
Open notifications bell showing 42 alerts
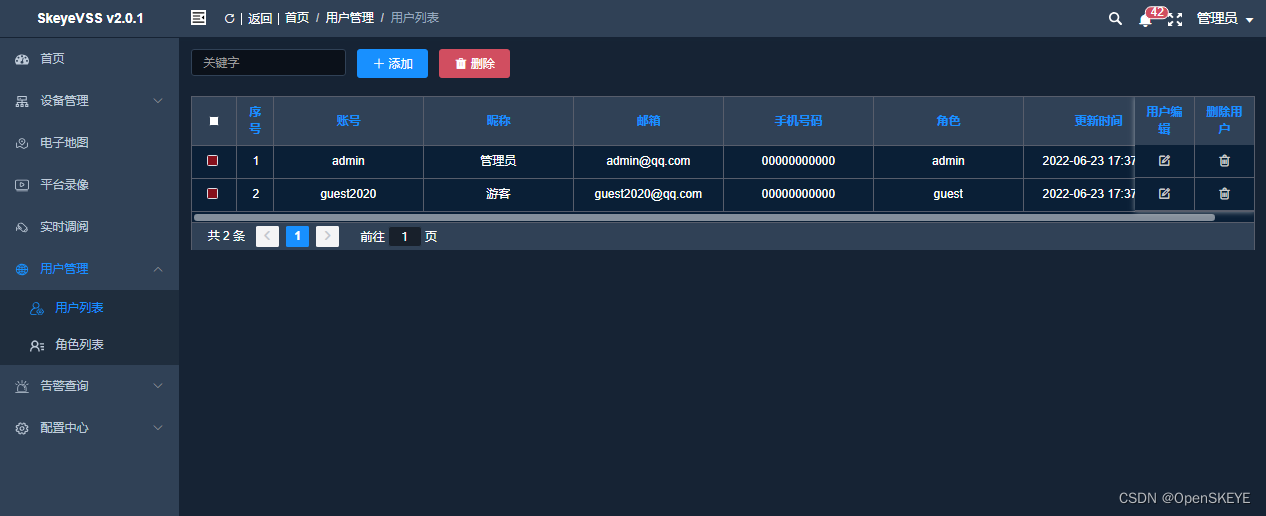[1145, 19]
